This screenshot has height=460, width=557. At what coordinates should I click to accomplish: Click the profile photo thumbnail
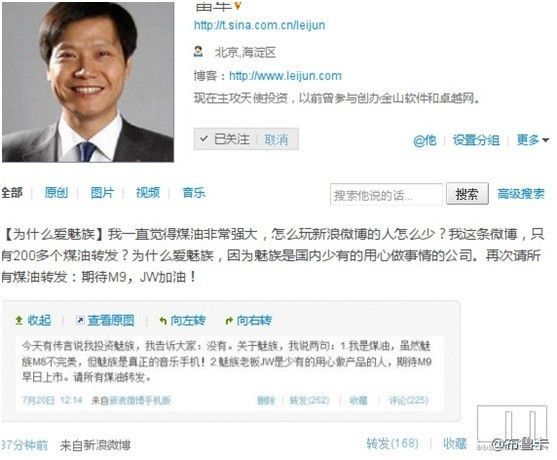[88, 81]
